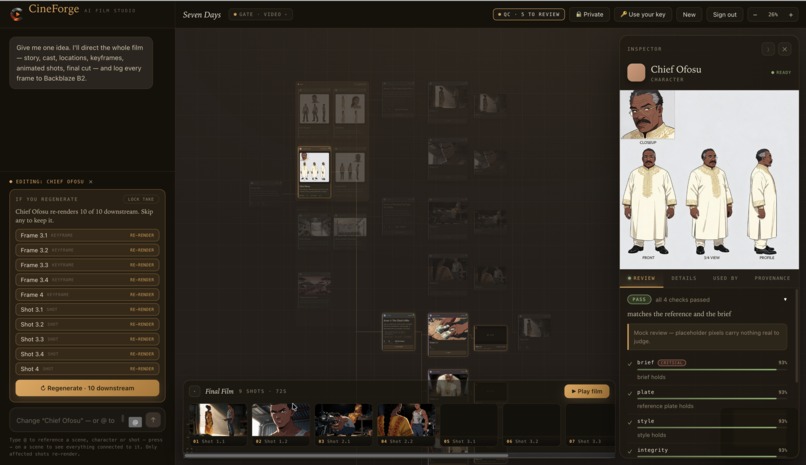Toggle re-render for Shot 3.3

pos(87,340)
